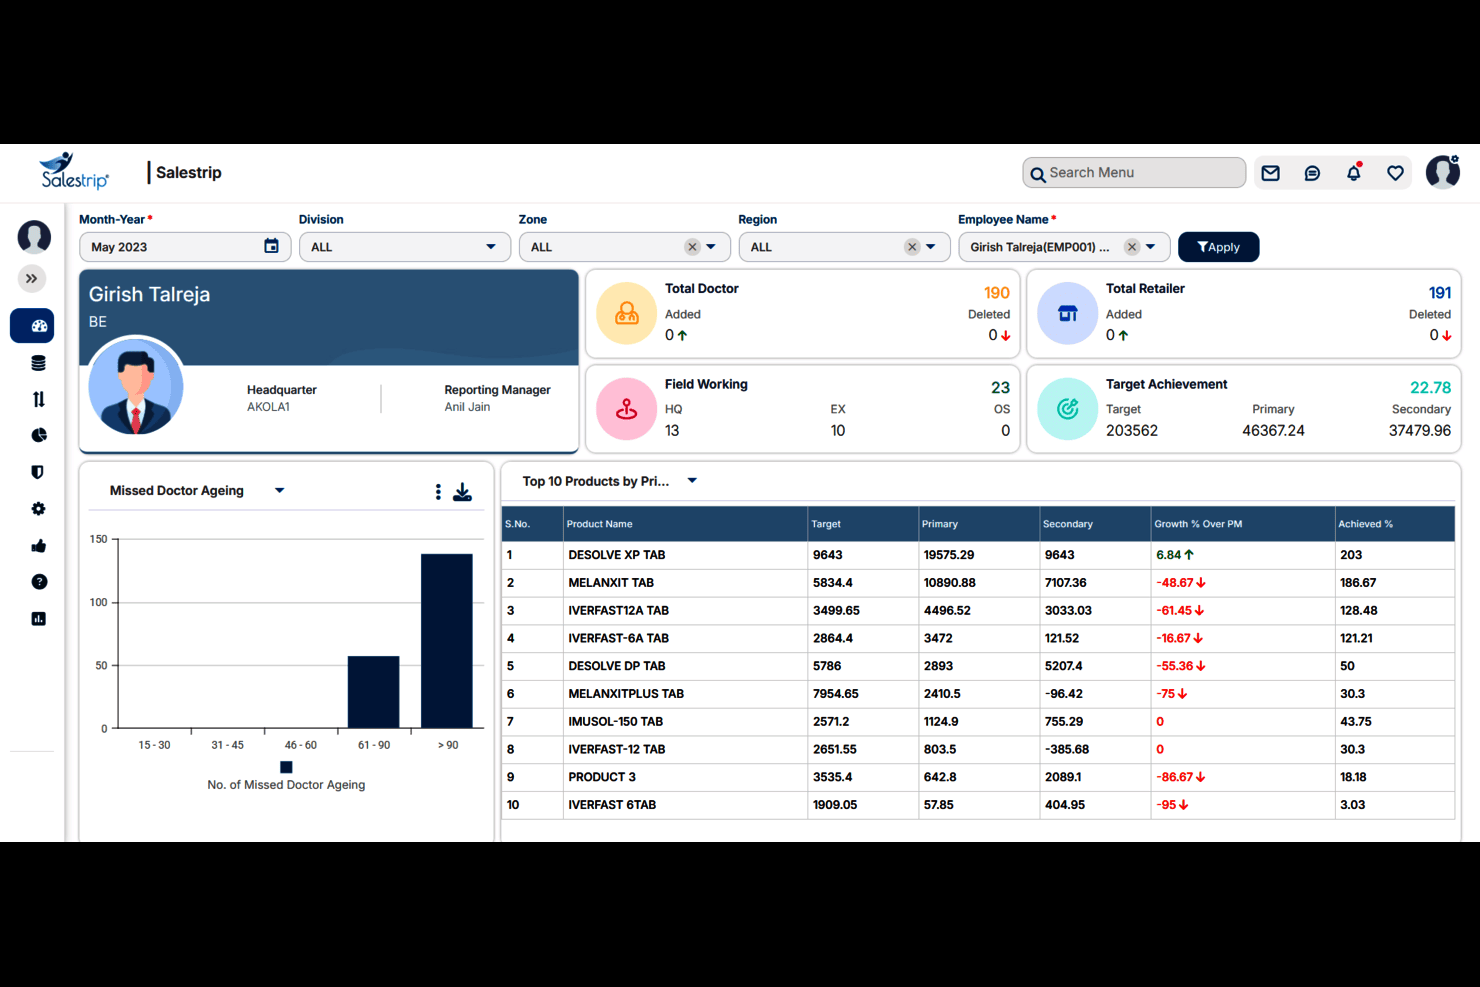The height and width of the screenshot is (987, 1480).
Task: Clear the Employee Name selection
Action: point(1131,247)
